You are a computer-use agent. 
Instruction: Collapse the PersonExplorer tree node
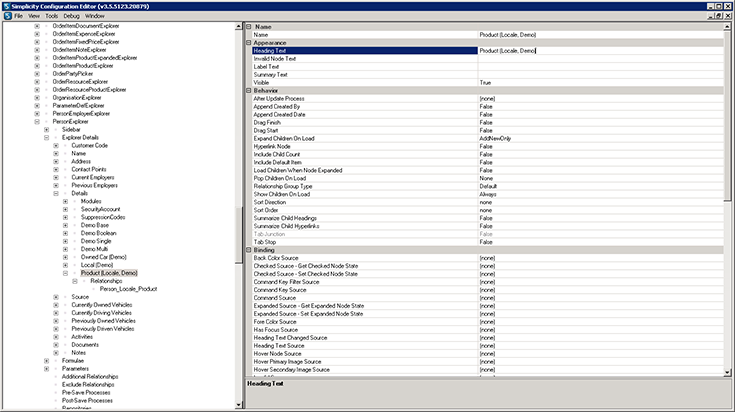point(37,121)
